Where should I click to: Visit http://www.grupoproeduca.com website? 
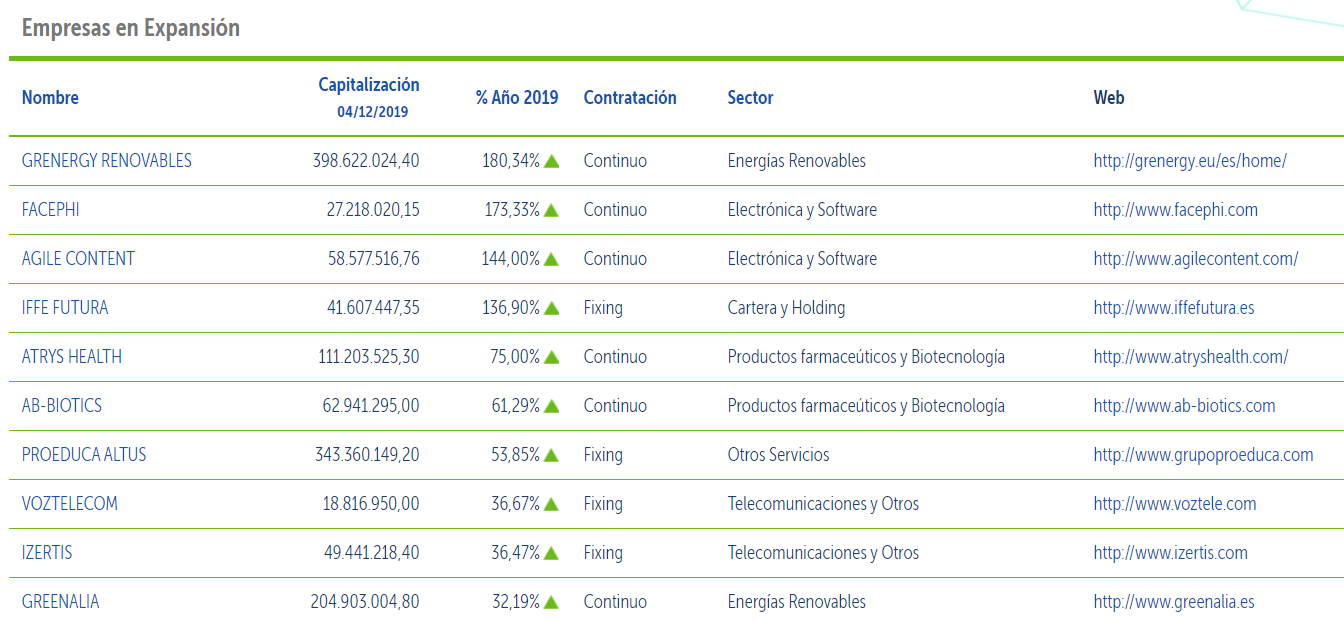click(x=1204, y=455)
